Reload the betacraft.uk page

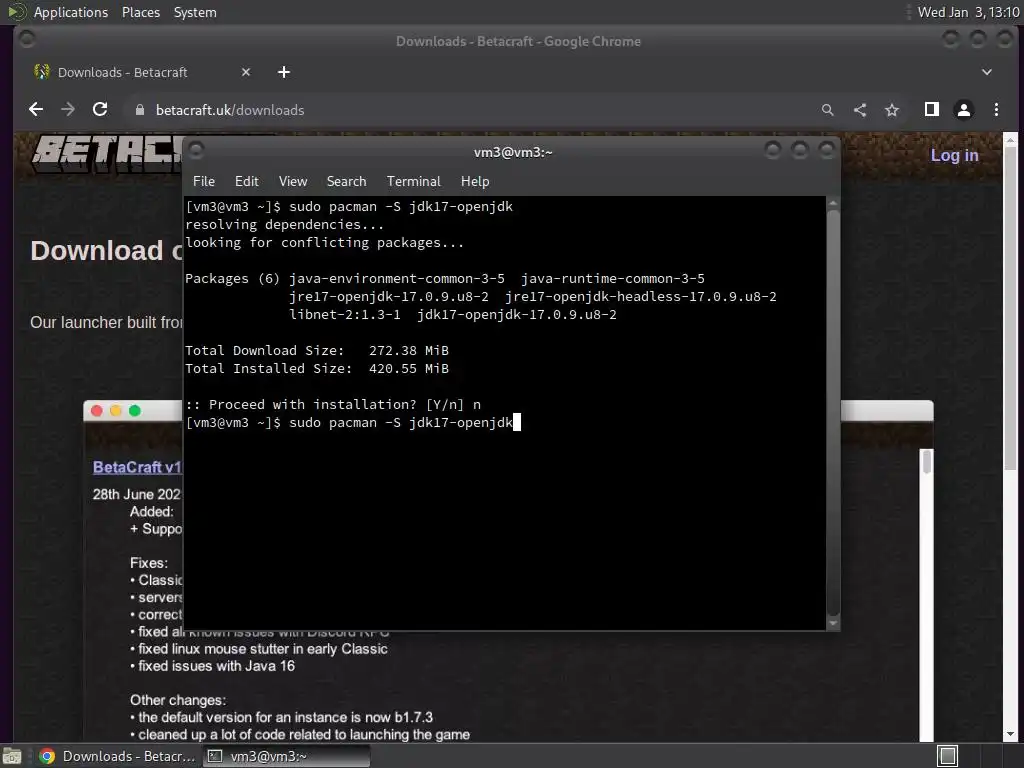100,110
